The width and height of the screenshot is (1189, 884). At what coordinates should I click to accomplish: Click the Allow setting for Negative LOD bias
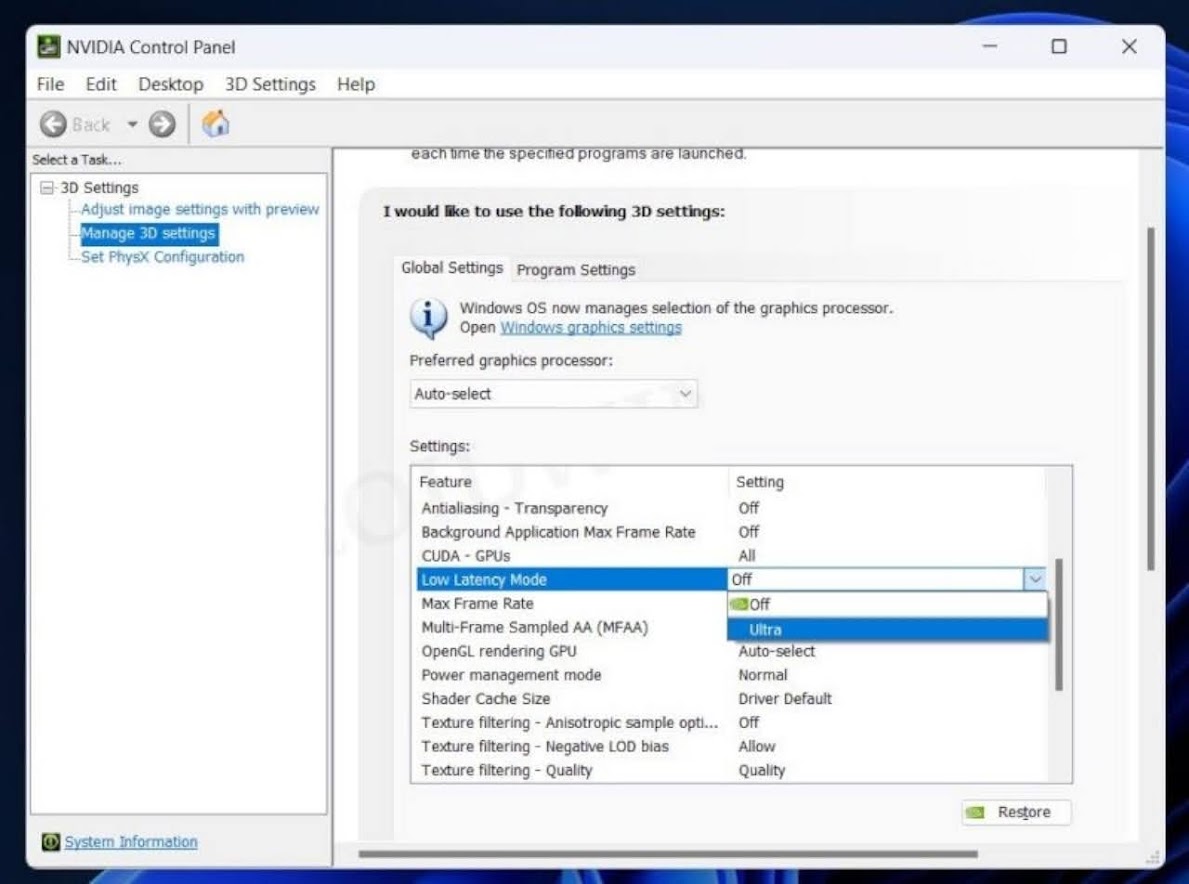(x=757, y=747)
